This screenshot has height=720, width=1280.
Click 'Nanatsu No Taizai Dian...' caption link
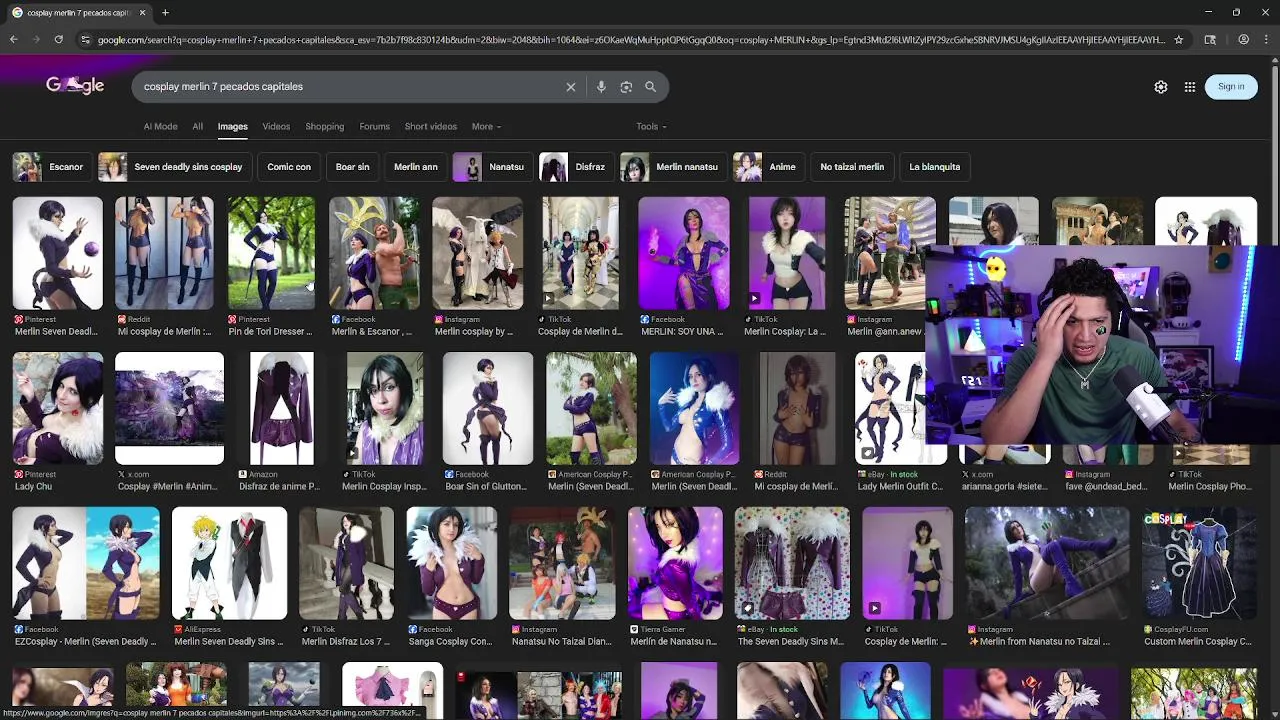coord(561,642)
